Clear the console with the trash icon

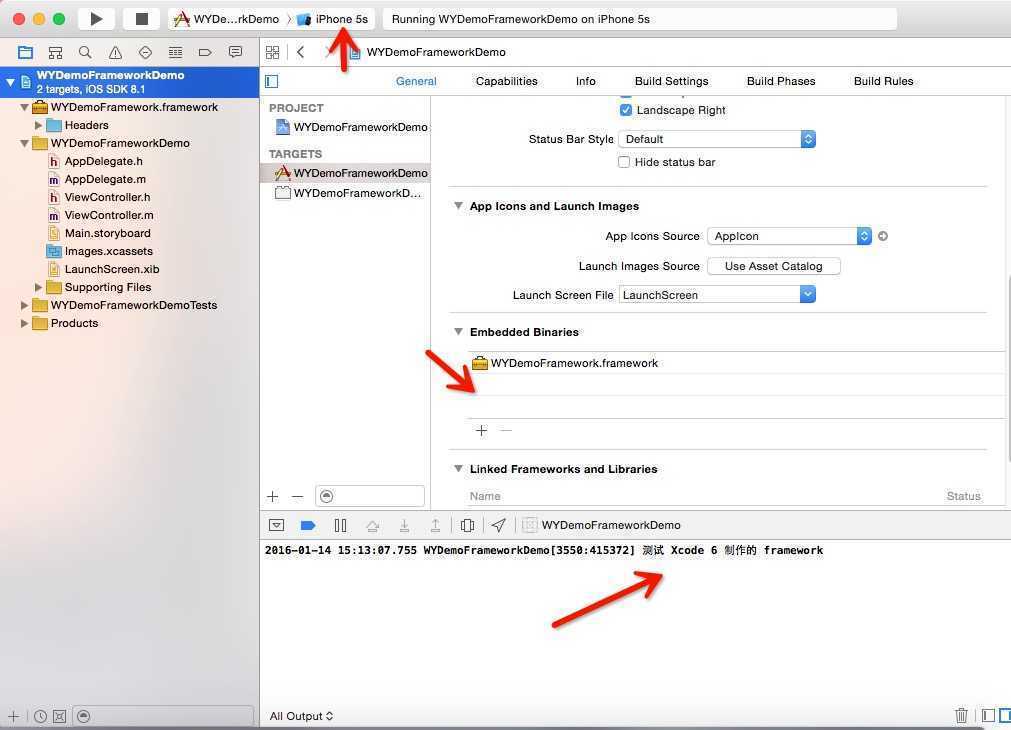point(961,715)
